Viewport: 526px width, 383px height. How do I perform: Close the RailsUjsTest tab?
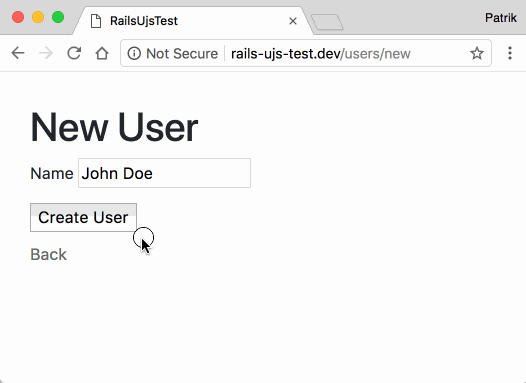click(293, 21)
